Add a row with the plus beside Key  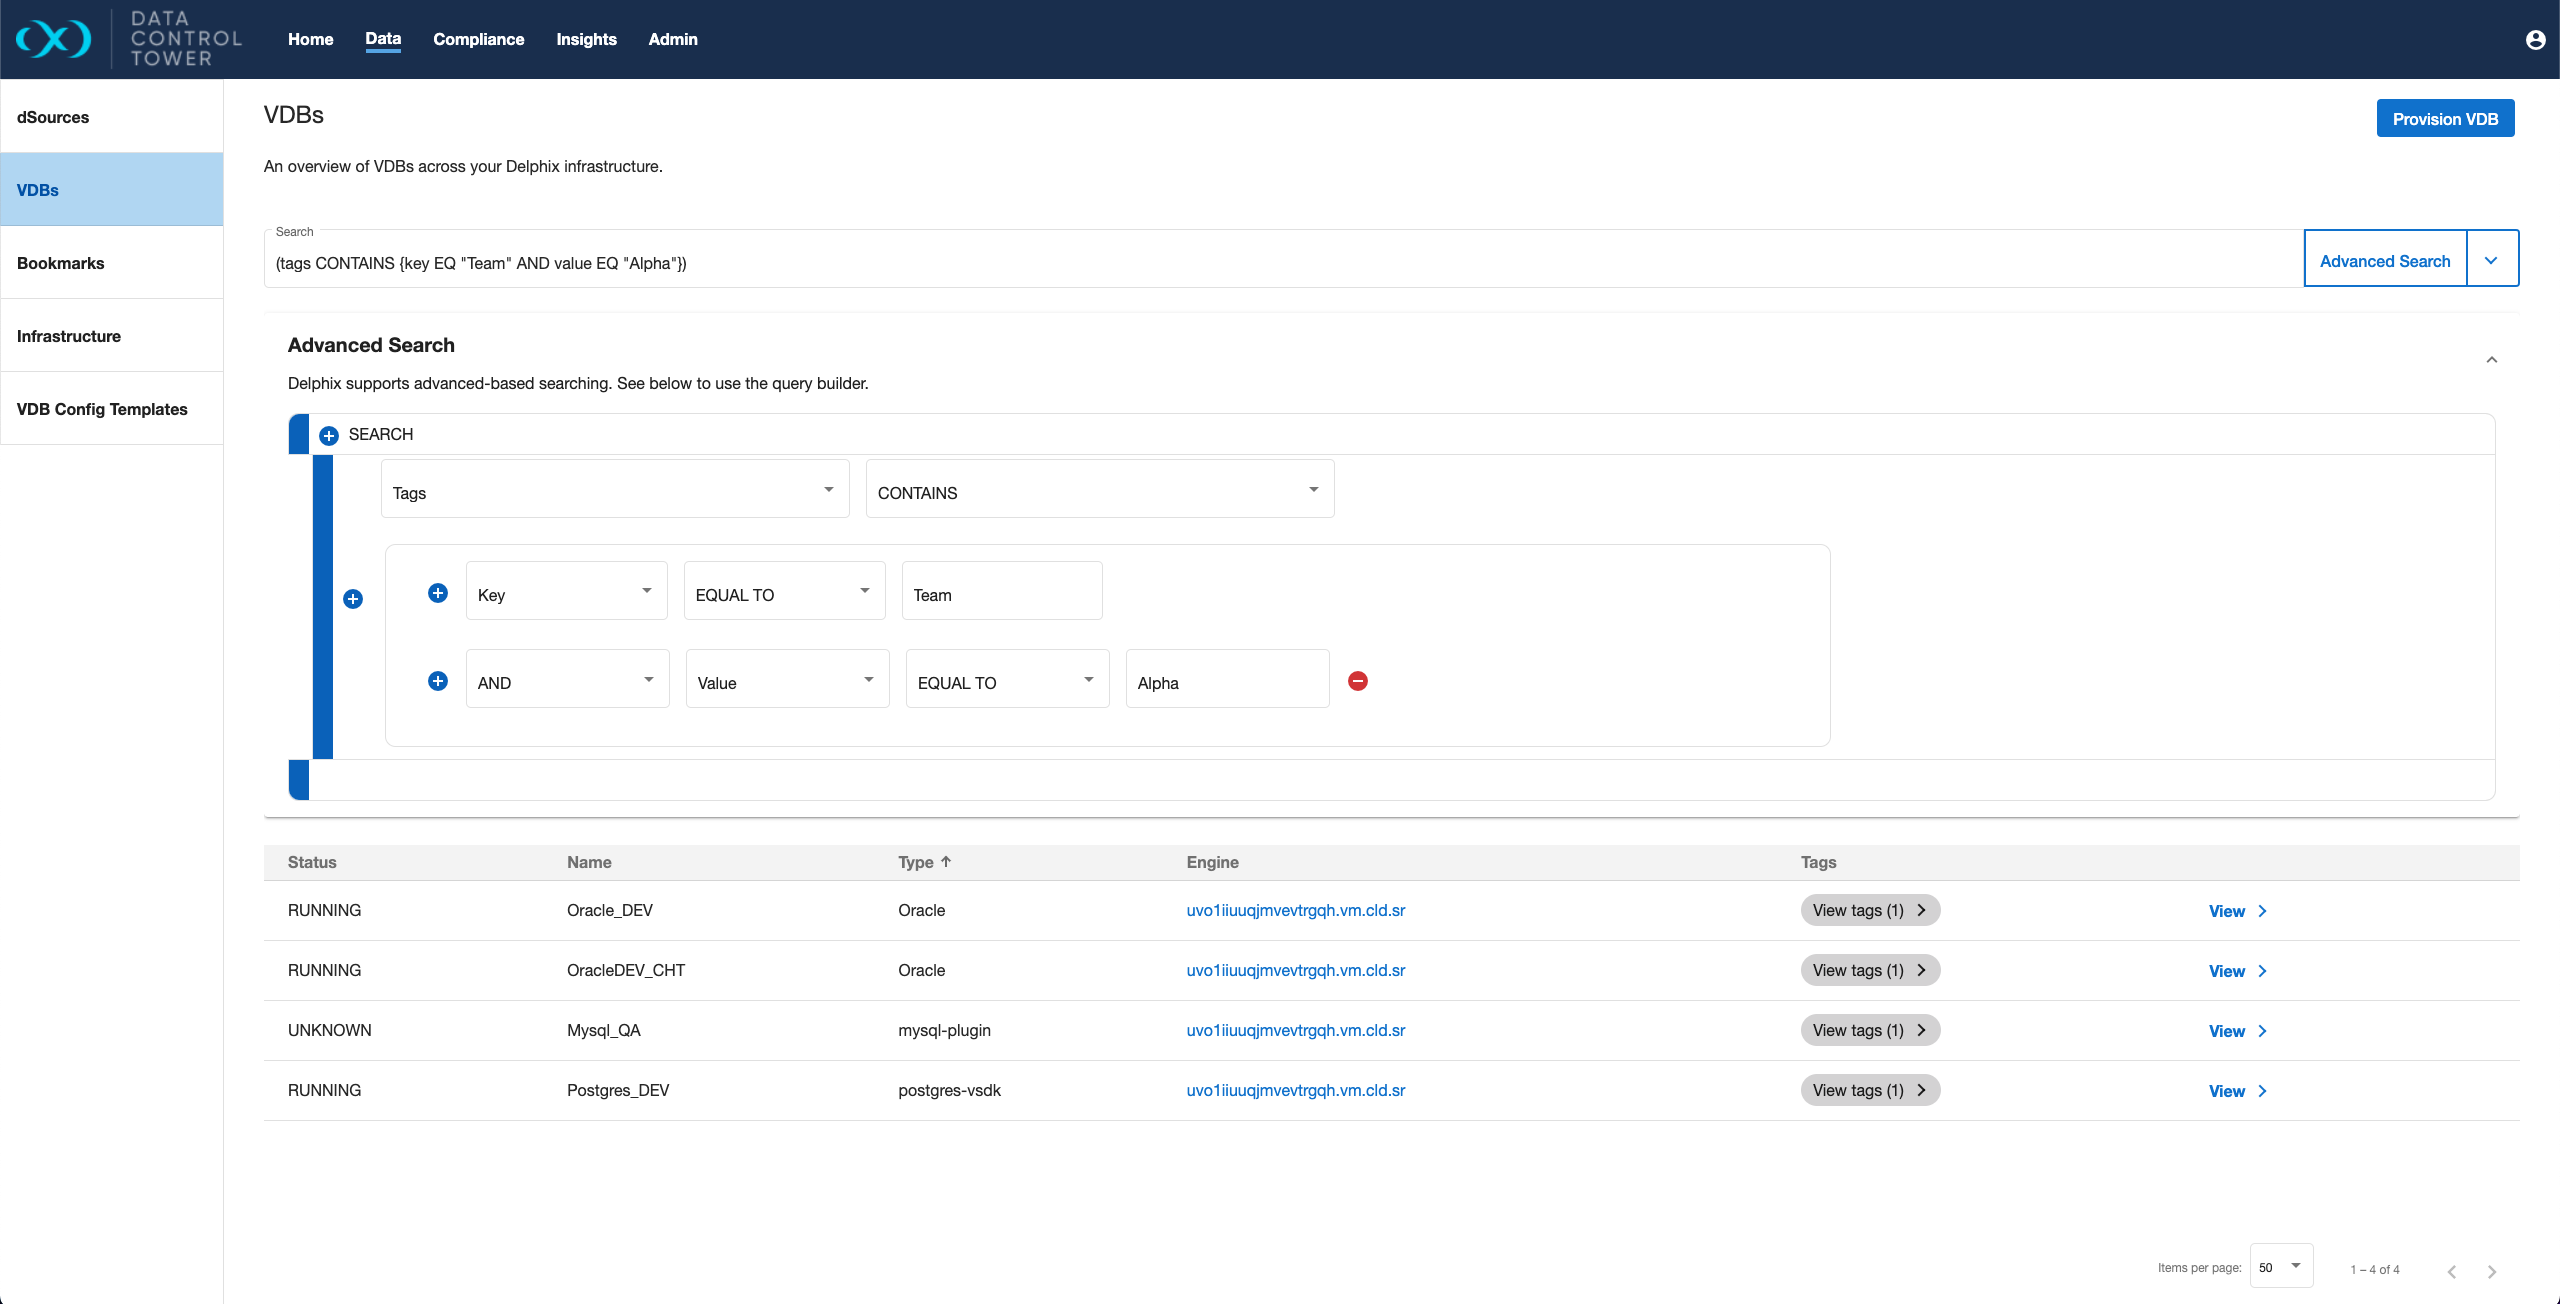click(438, 593)
